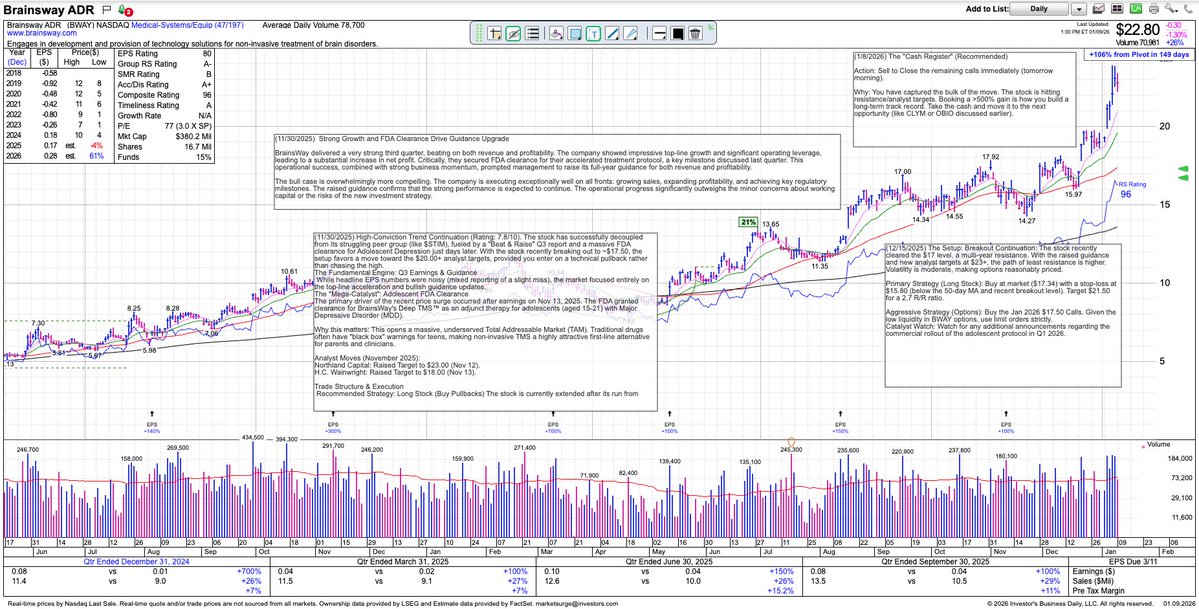Print the chart using printer icon
This screenshot has height=609, width=1199.
(x=1153, y=9)
